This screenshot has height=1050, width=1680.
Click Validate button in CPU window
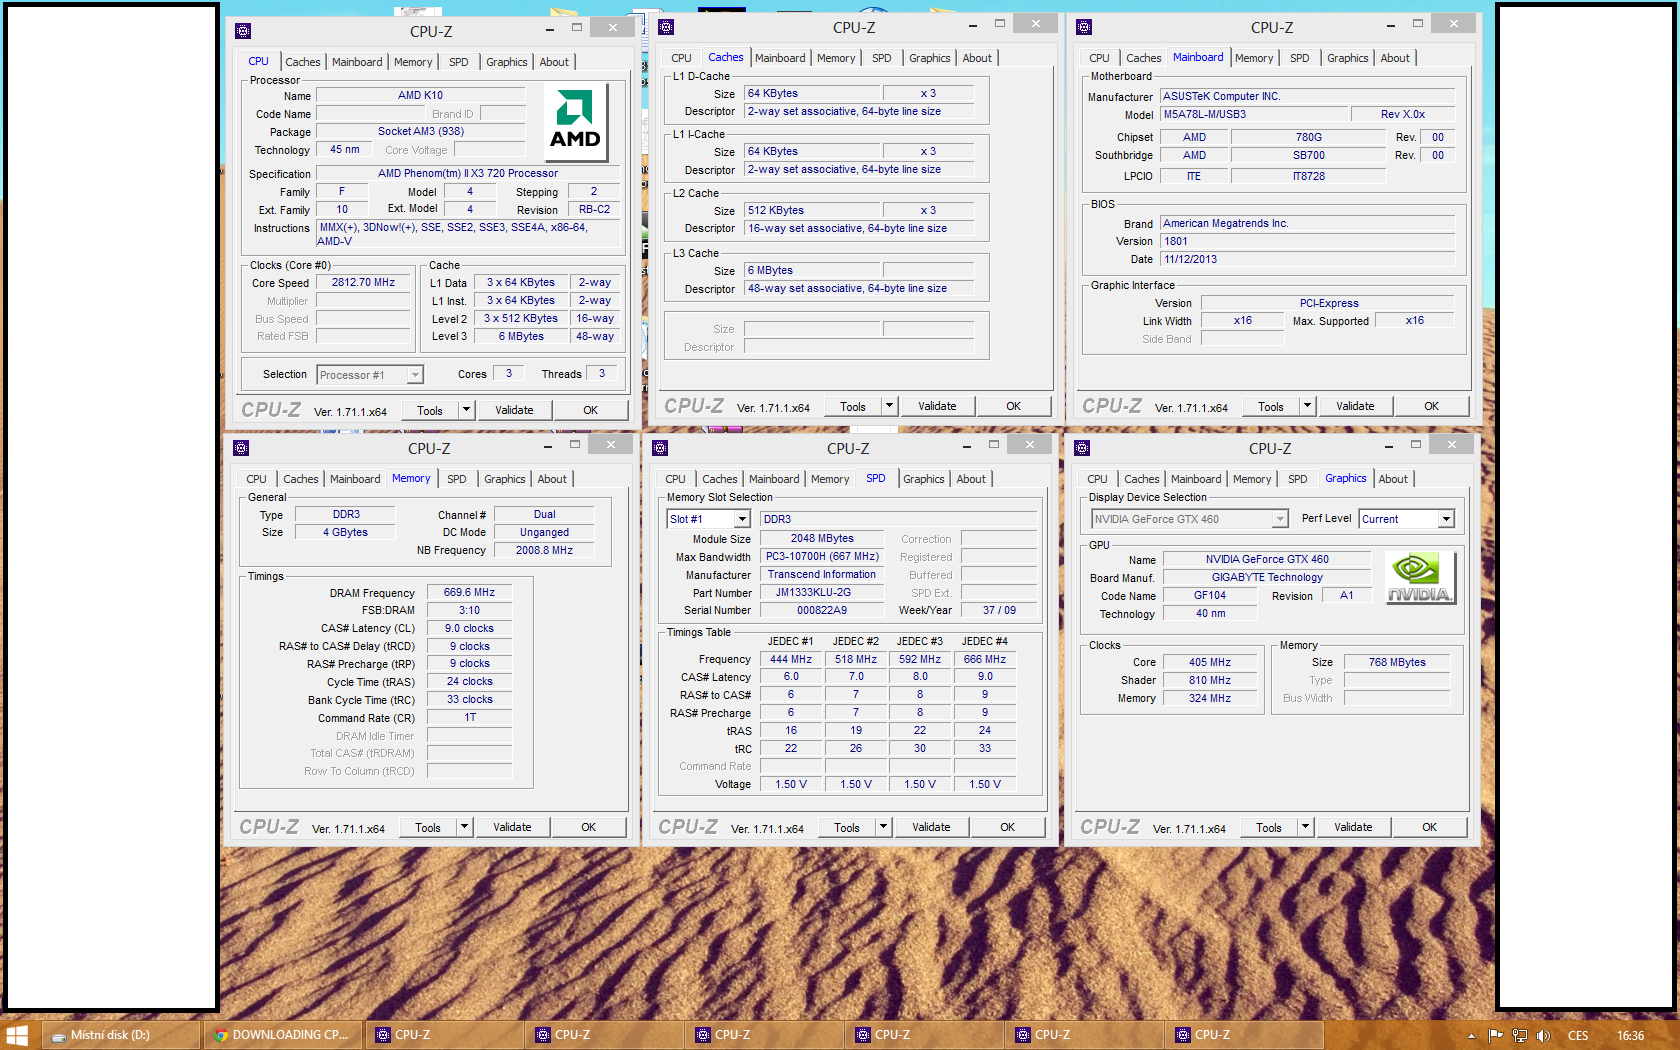(x=514, y=410)
